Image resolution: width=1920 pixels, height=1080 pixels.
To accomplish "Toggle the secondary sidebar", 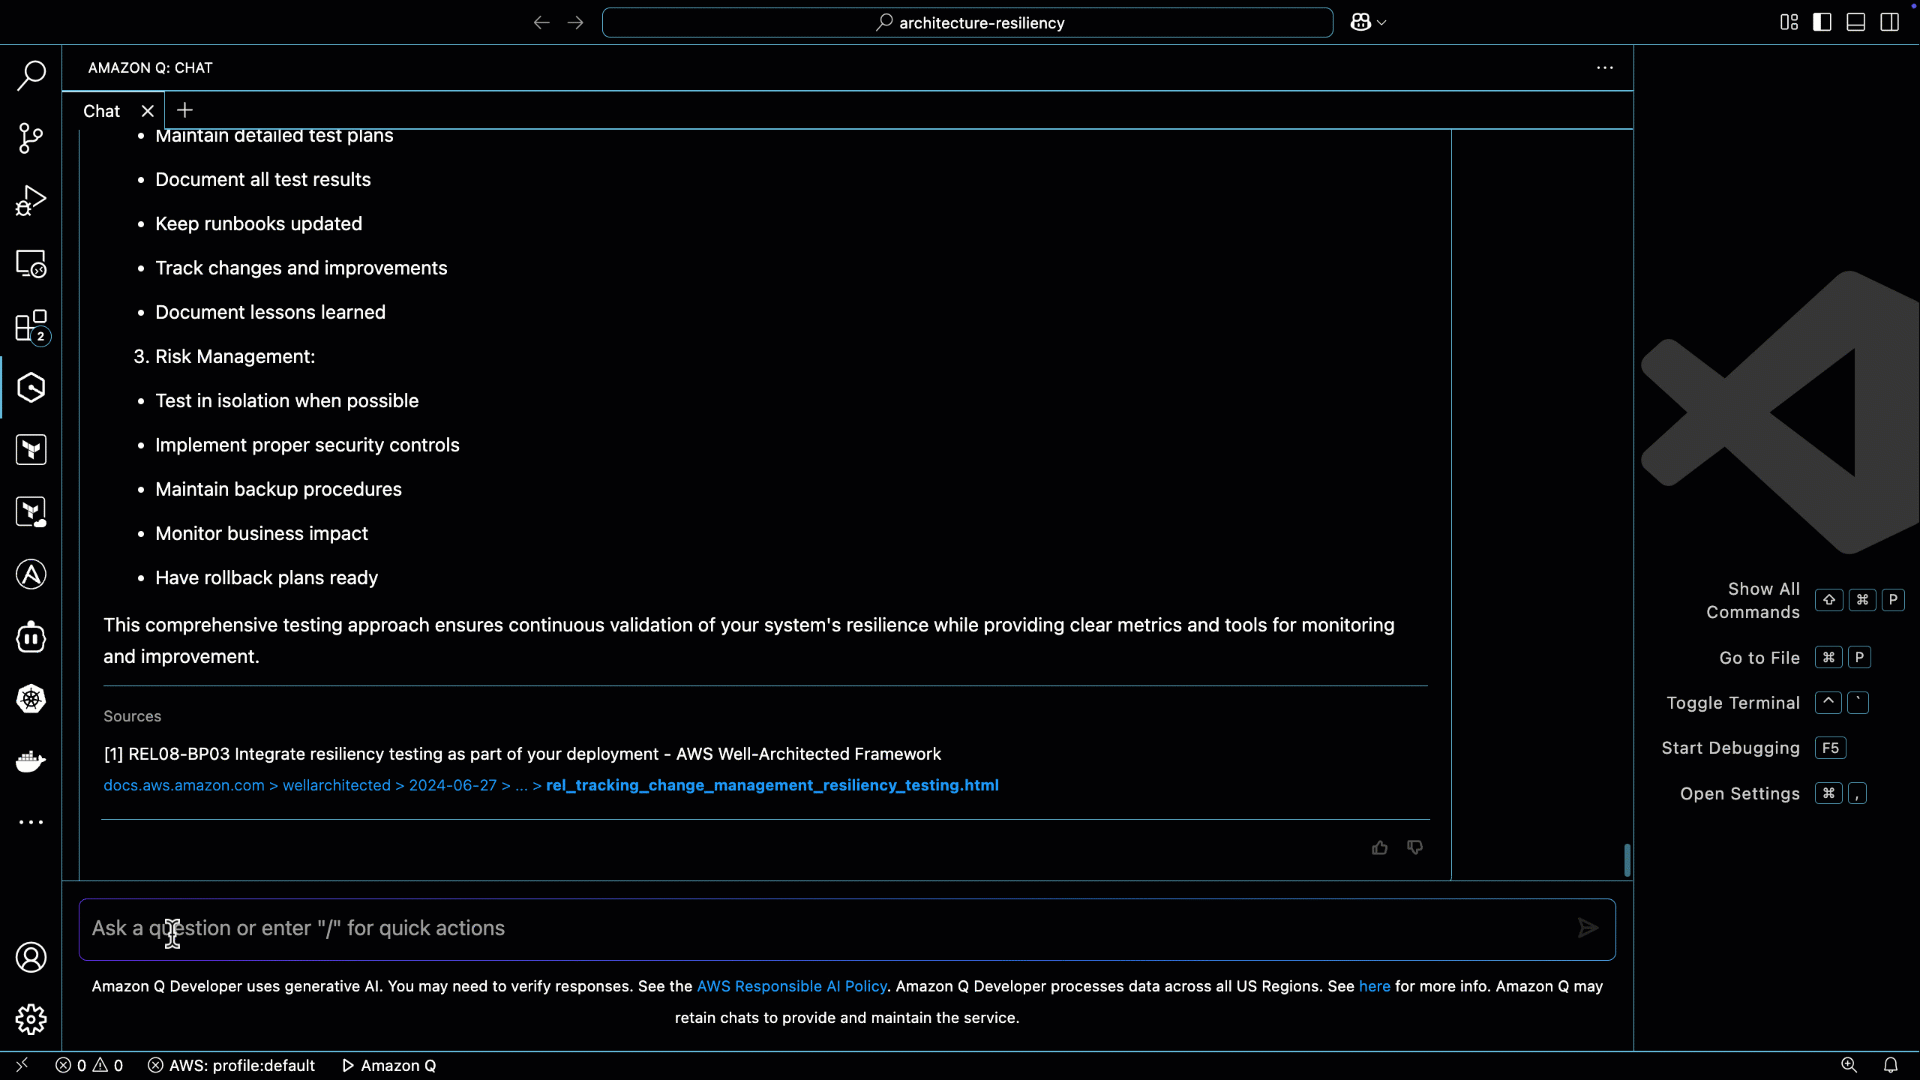I will coord(1889,21).
